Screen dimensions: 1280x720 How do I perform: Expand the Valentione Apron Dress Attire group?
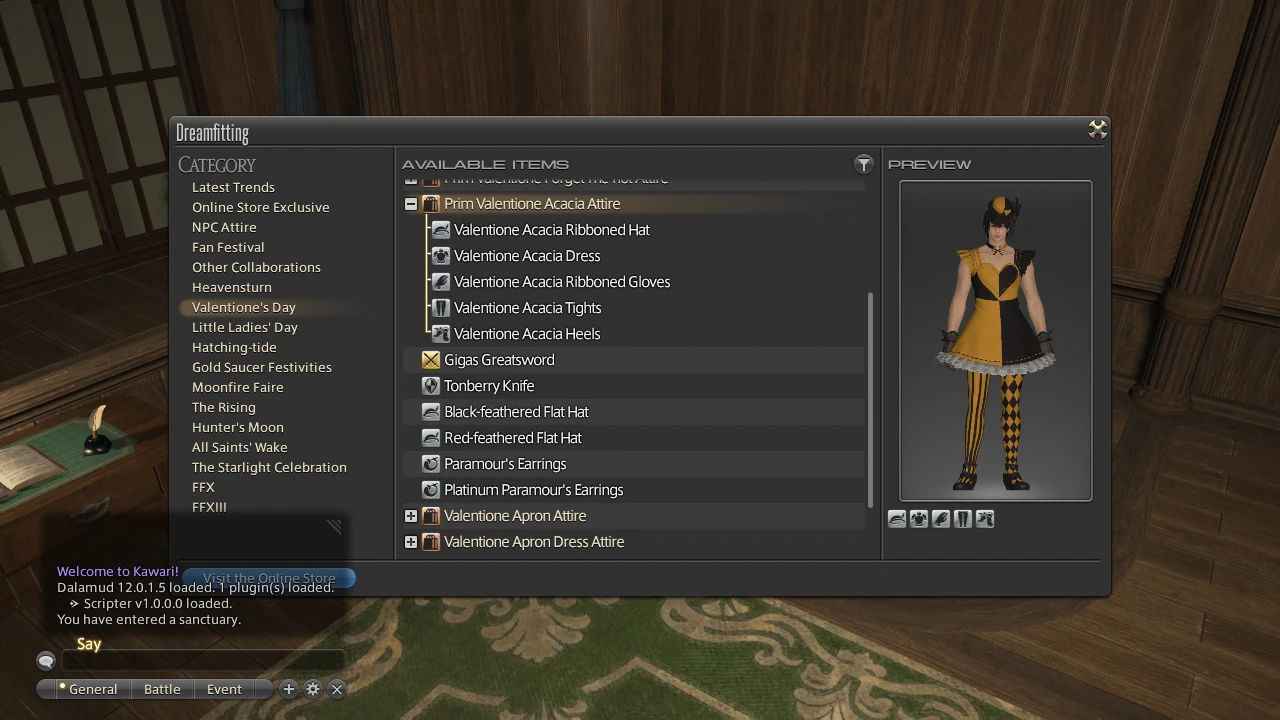[411, 542]
